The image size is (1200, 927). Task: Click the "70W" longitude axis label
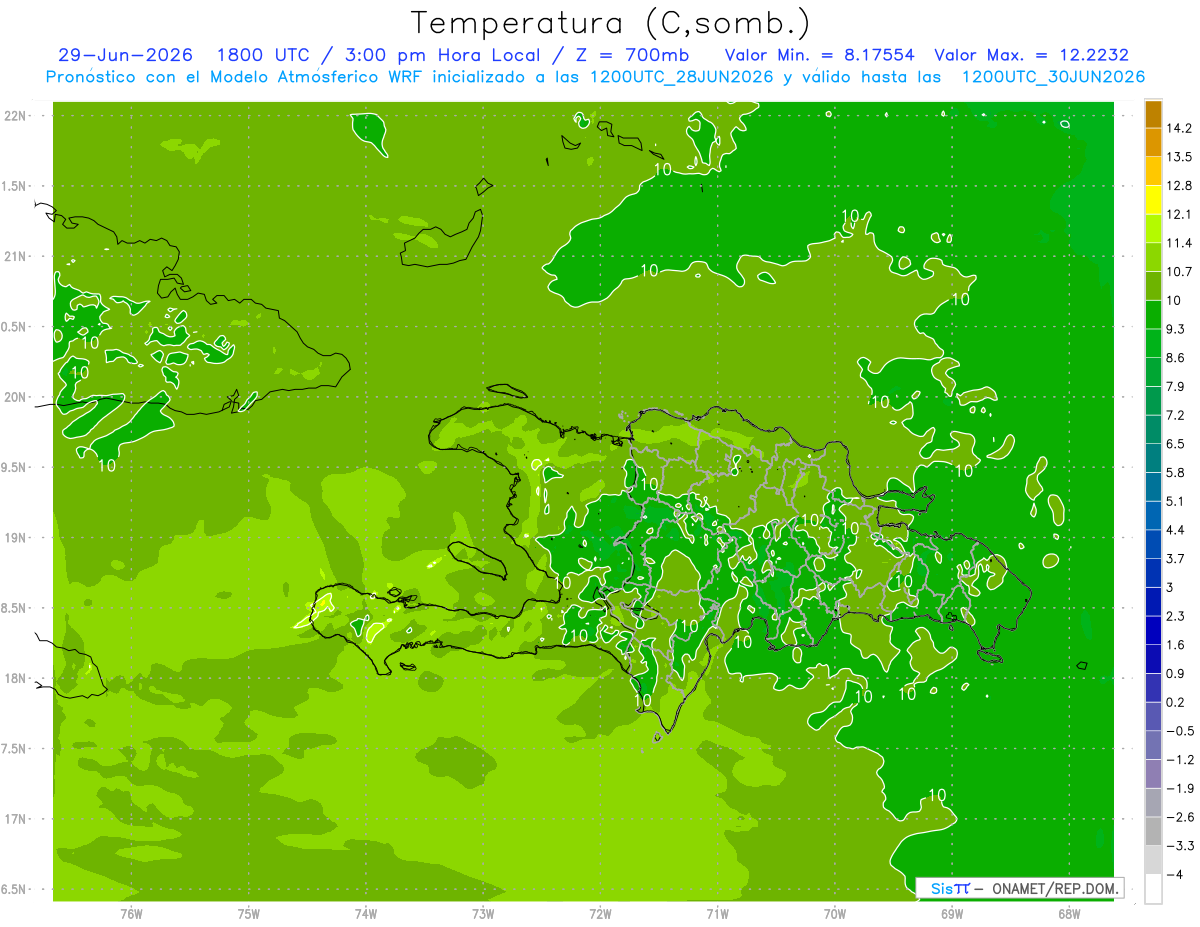835,914
